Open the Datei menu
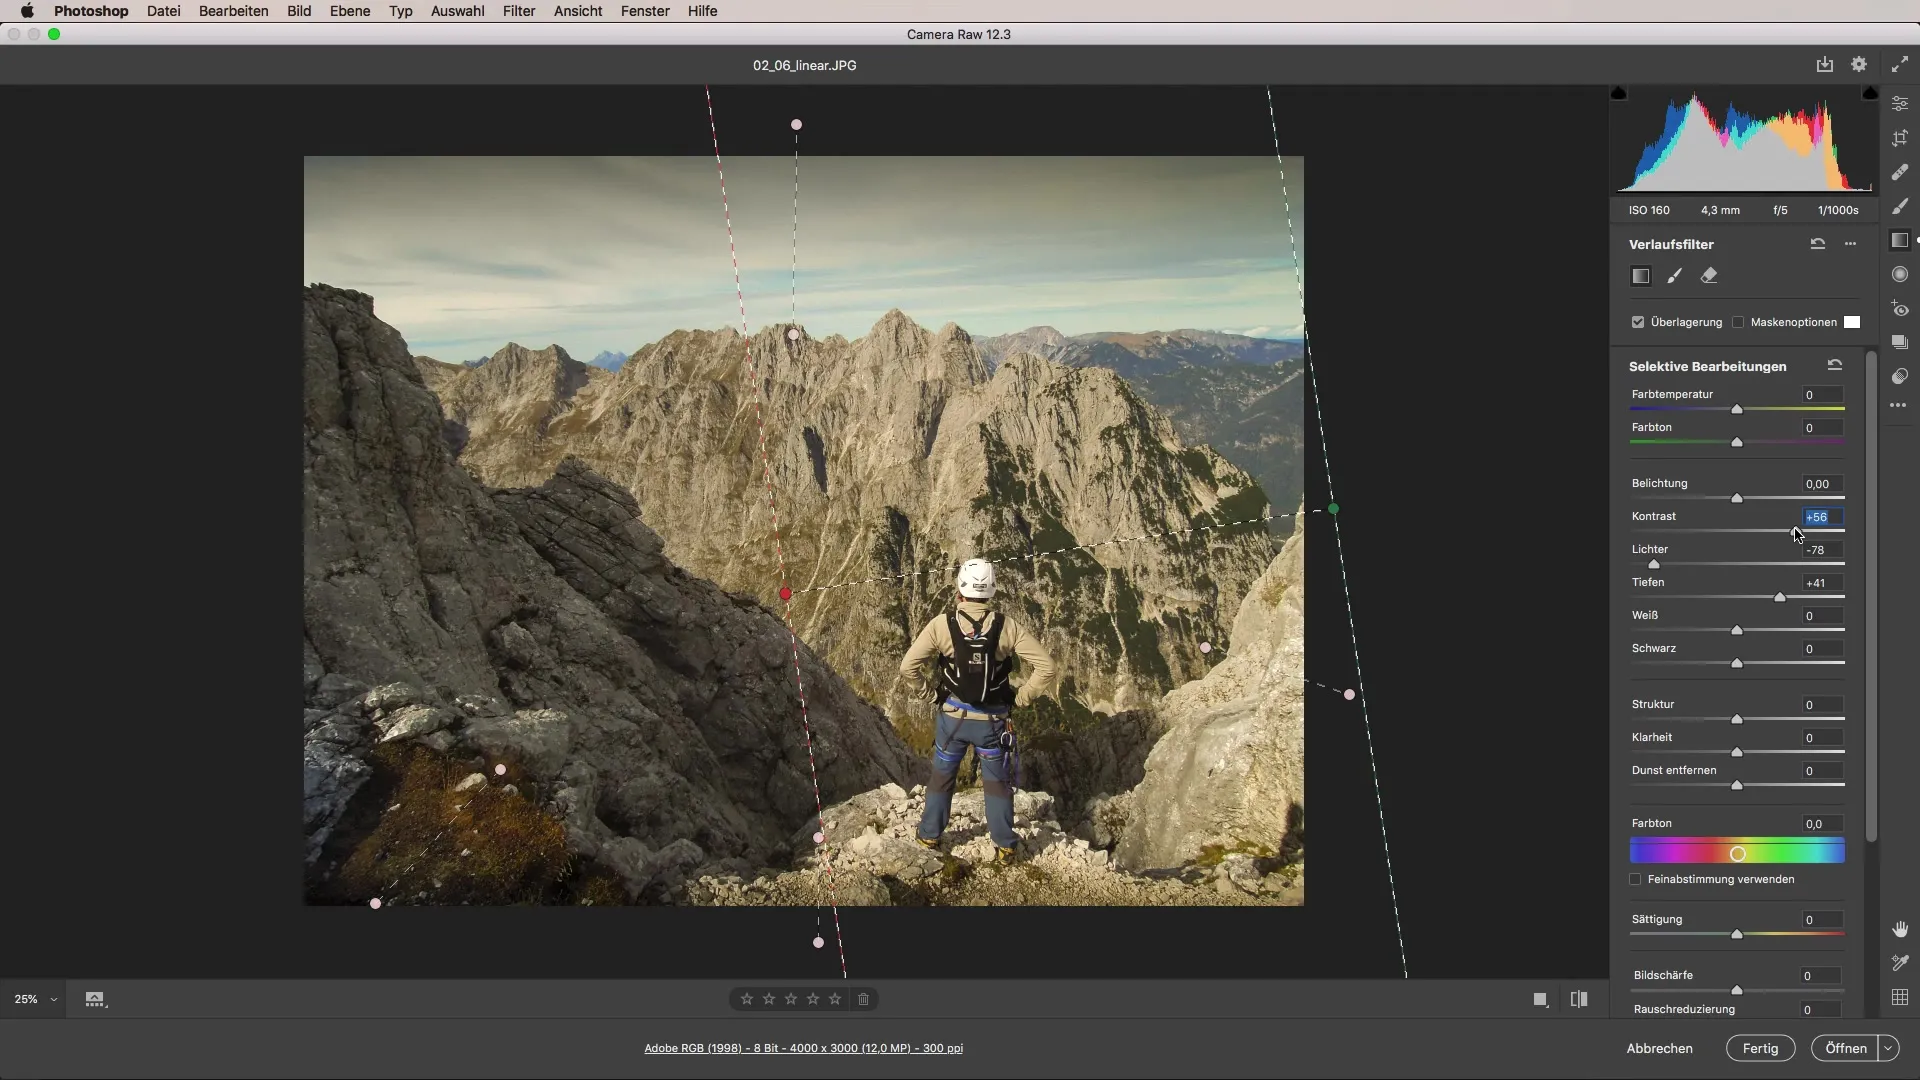Viewport: 1920px width, 1080px height. pyautogui.click(x=163, y=11)
